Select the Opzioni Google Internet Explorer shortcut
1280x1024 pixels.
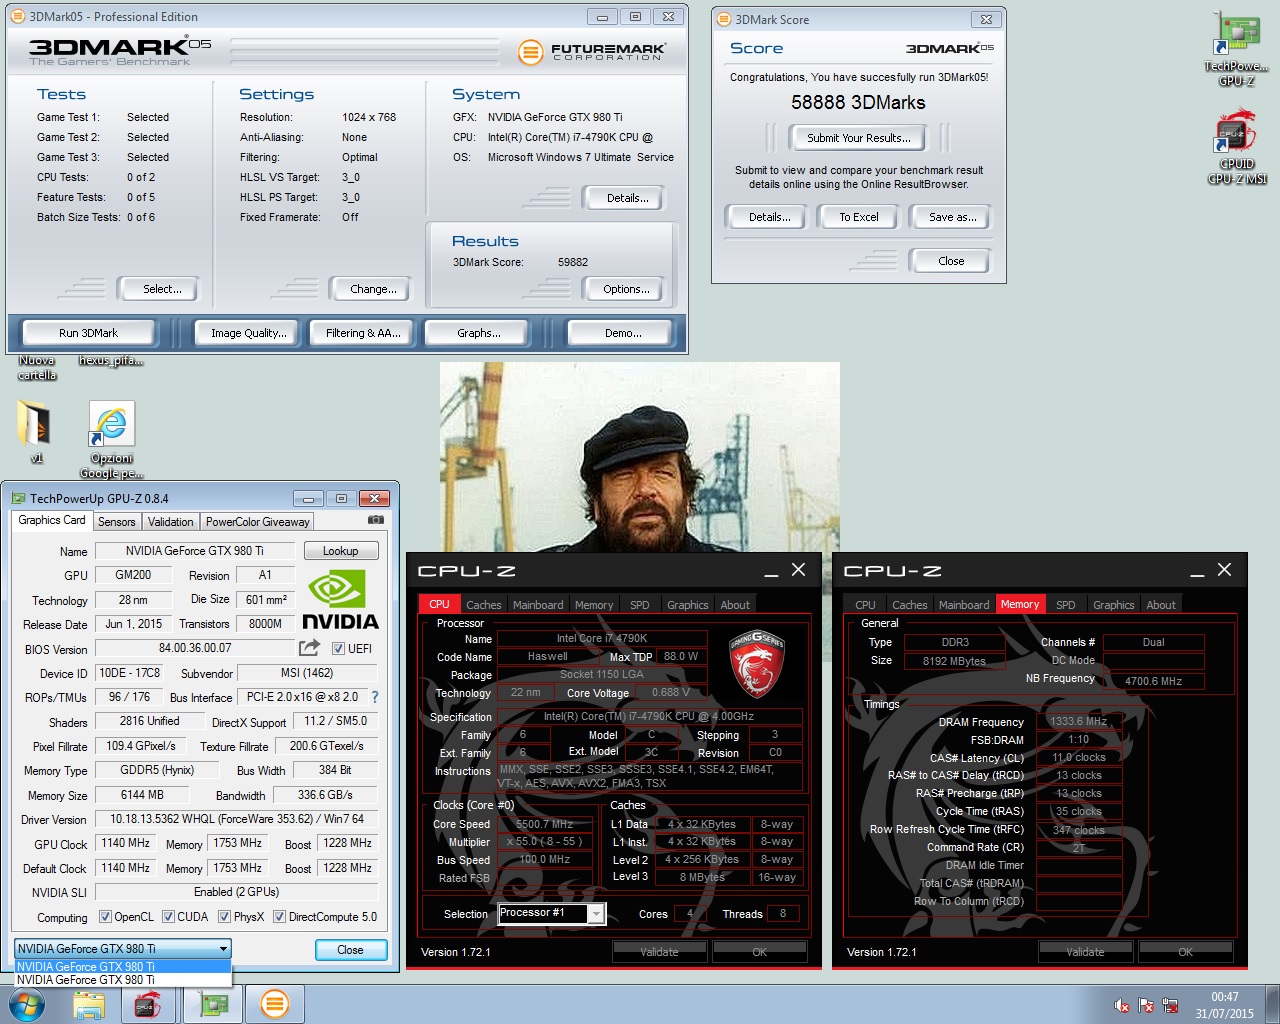click(x=112, y=440)
